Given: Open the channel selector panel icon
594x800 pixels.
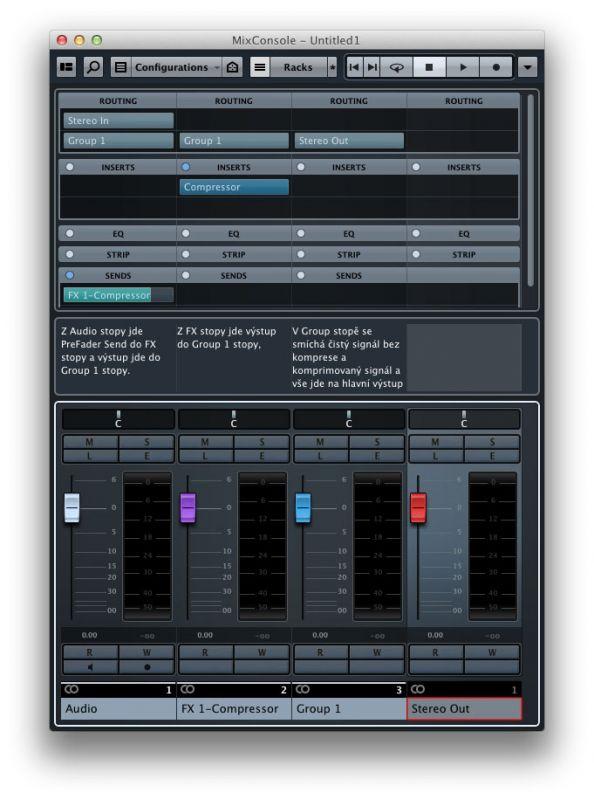Looking at the screenshot, I should point(67,67).
